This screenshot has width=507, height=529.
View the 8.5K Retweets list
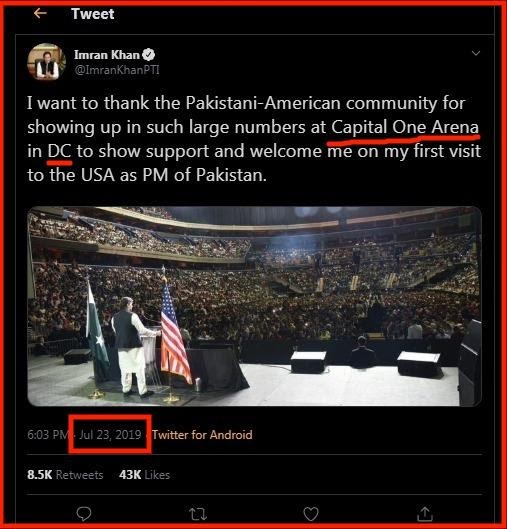[x=65, y=475]
